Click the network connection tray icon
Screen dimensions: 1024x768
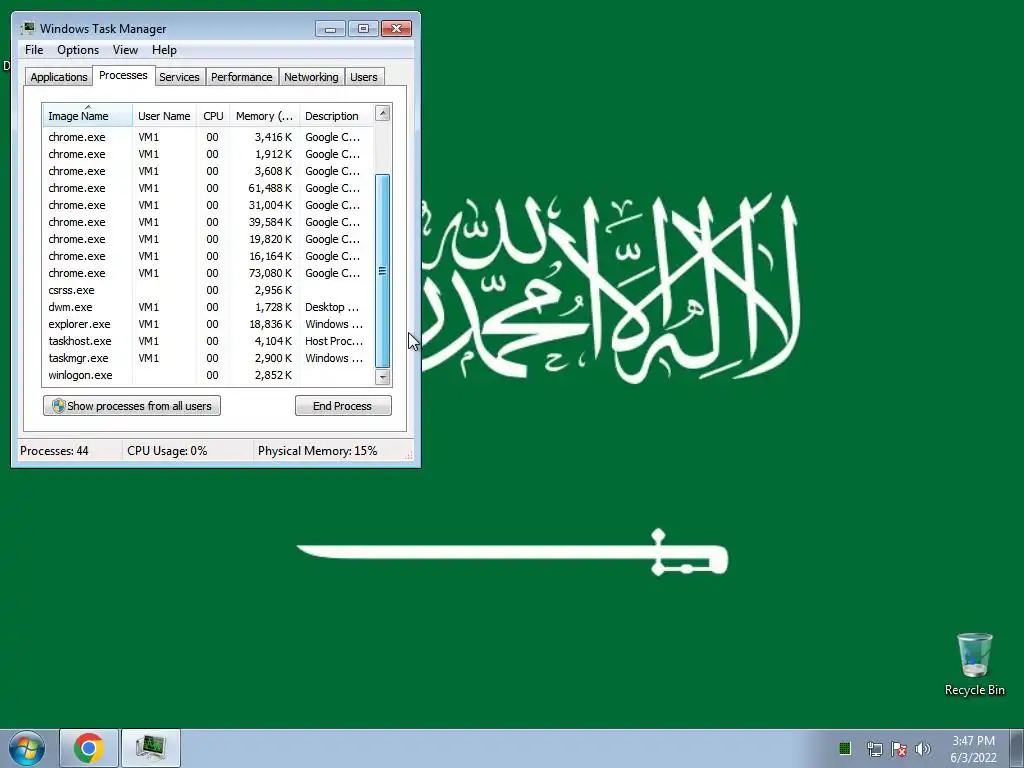(874, 748)
